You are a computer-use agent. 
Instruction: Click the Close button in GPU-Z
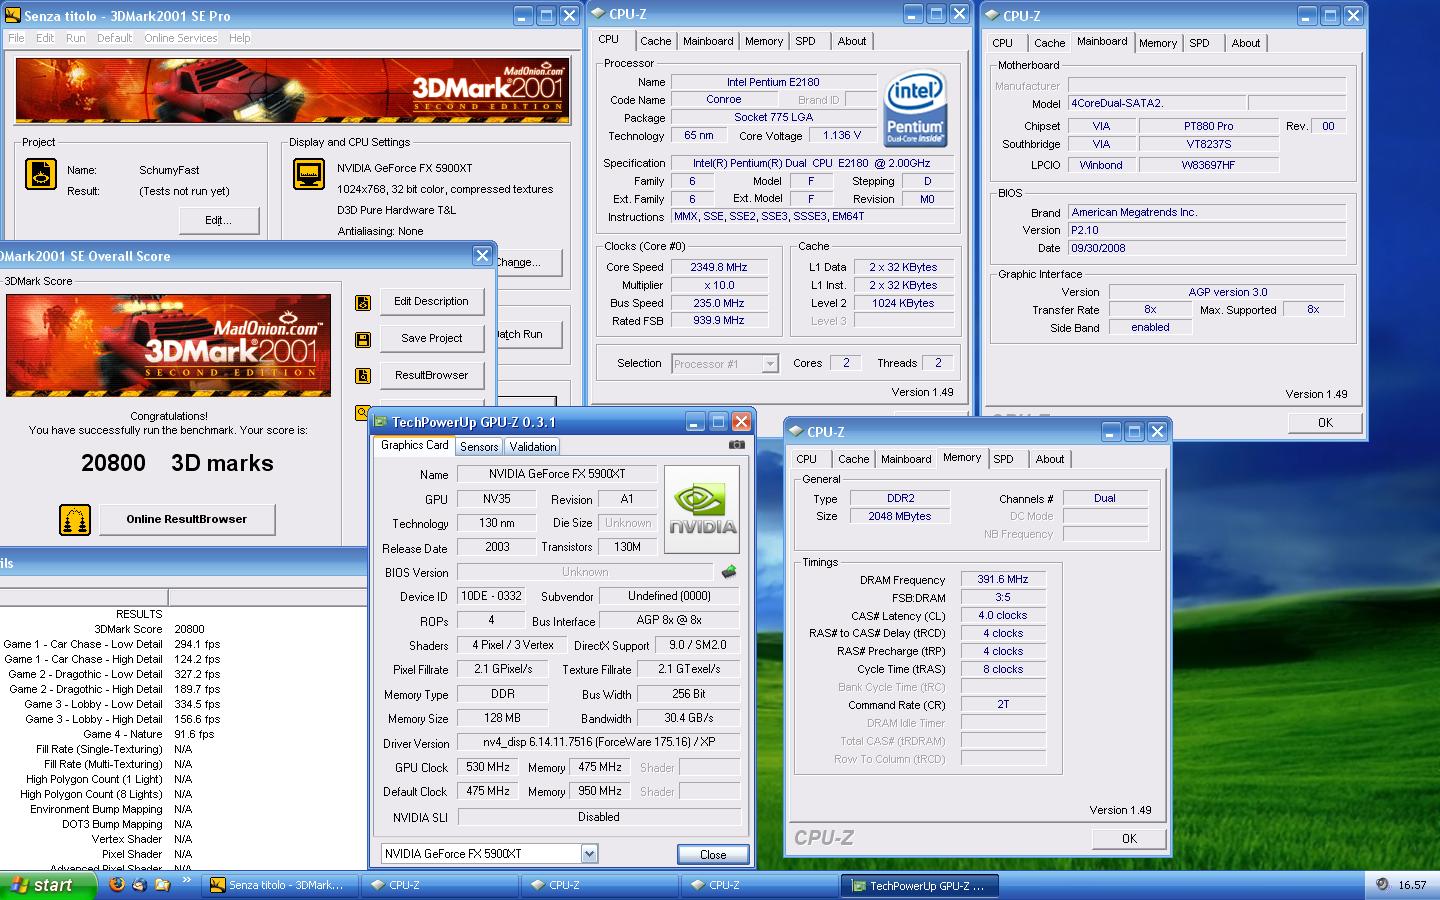[713, 854]
